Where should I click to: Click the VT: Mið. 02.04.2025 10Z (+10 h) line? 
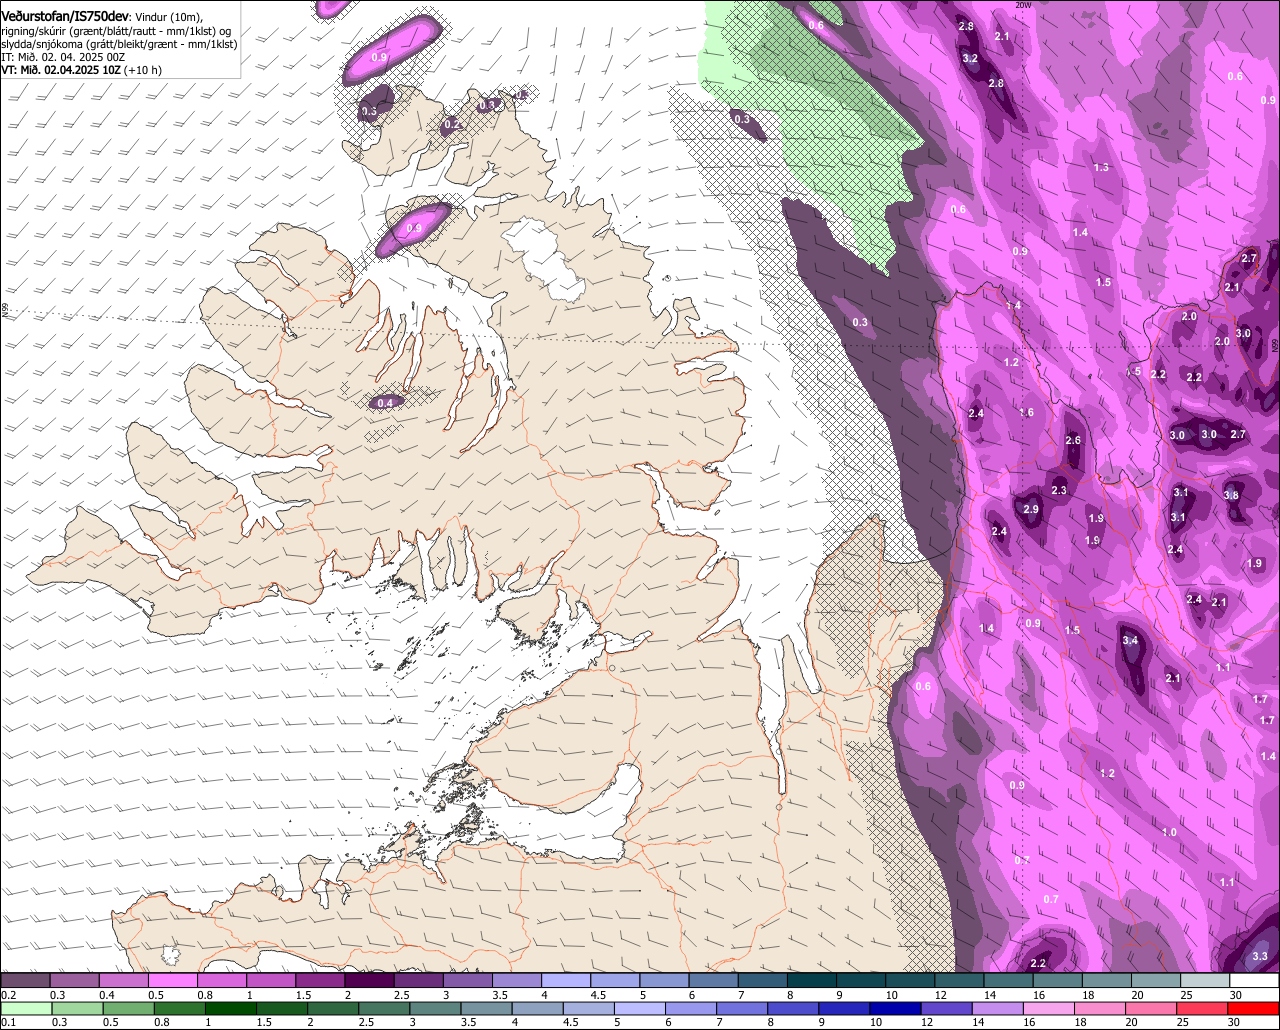(x=81, y=70)
